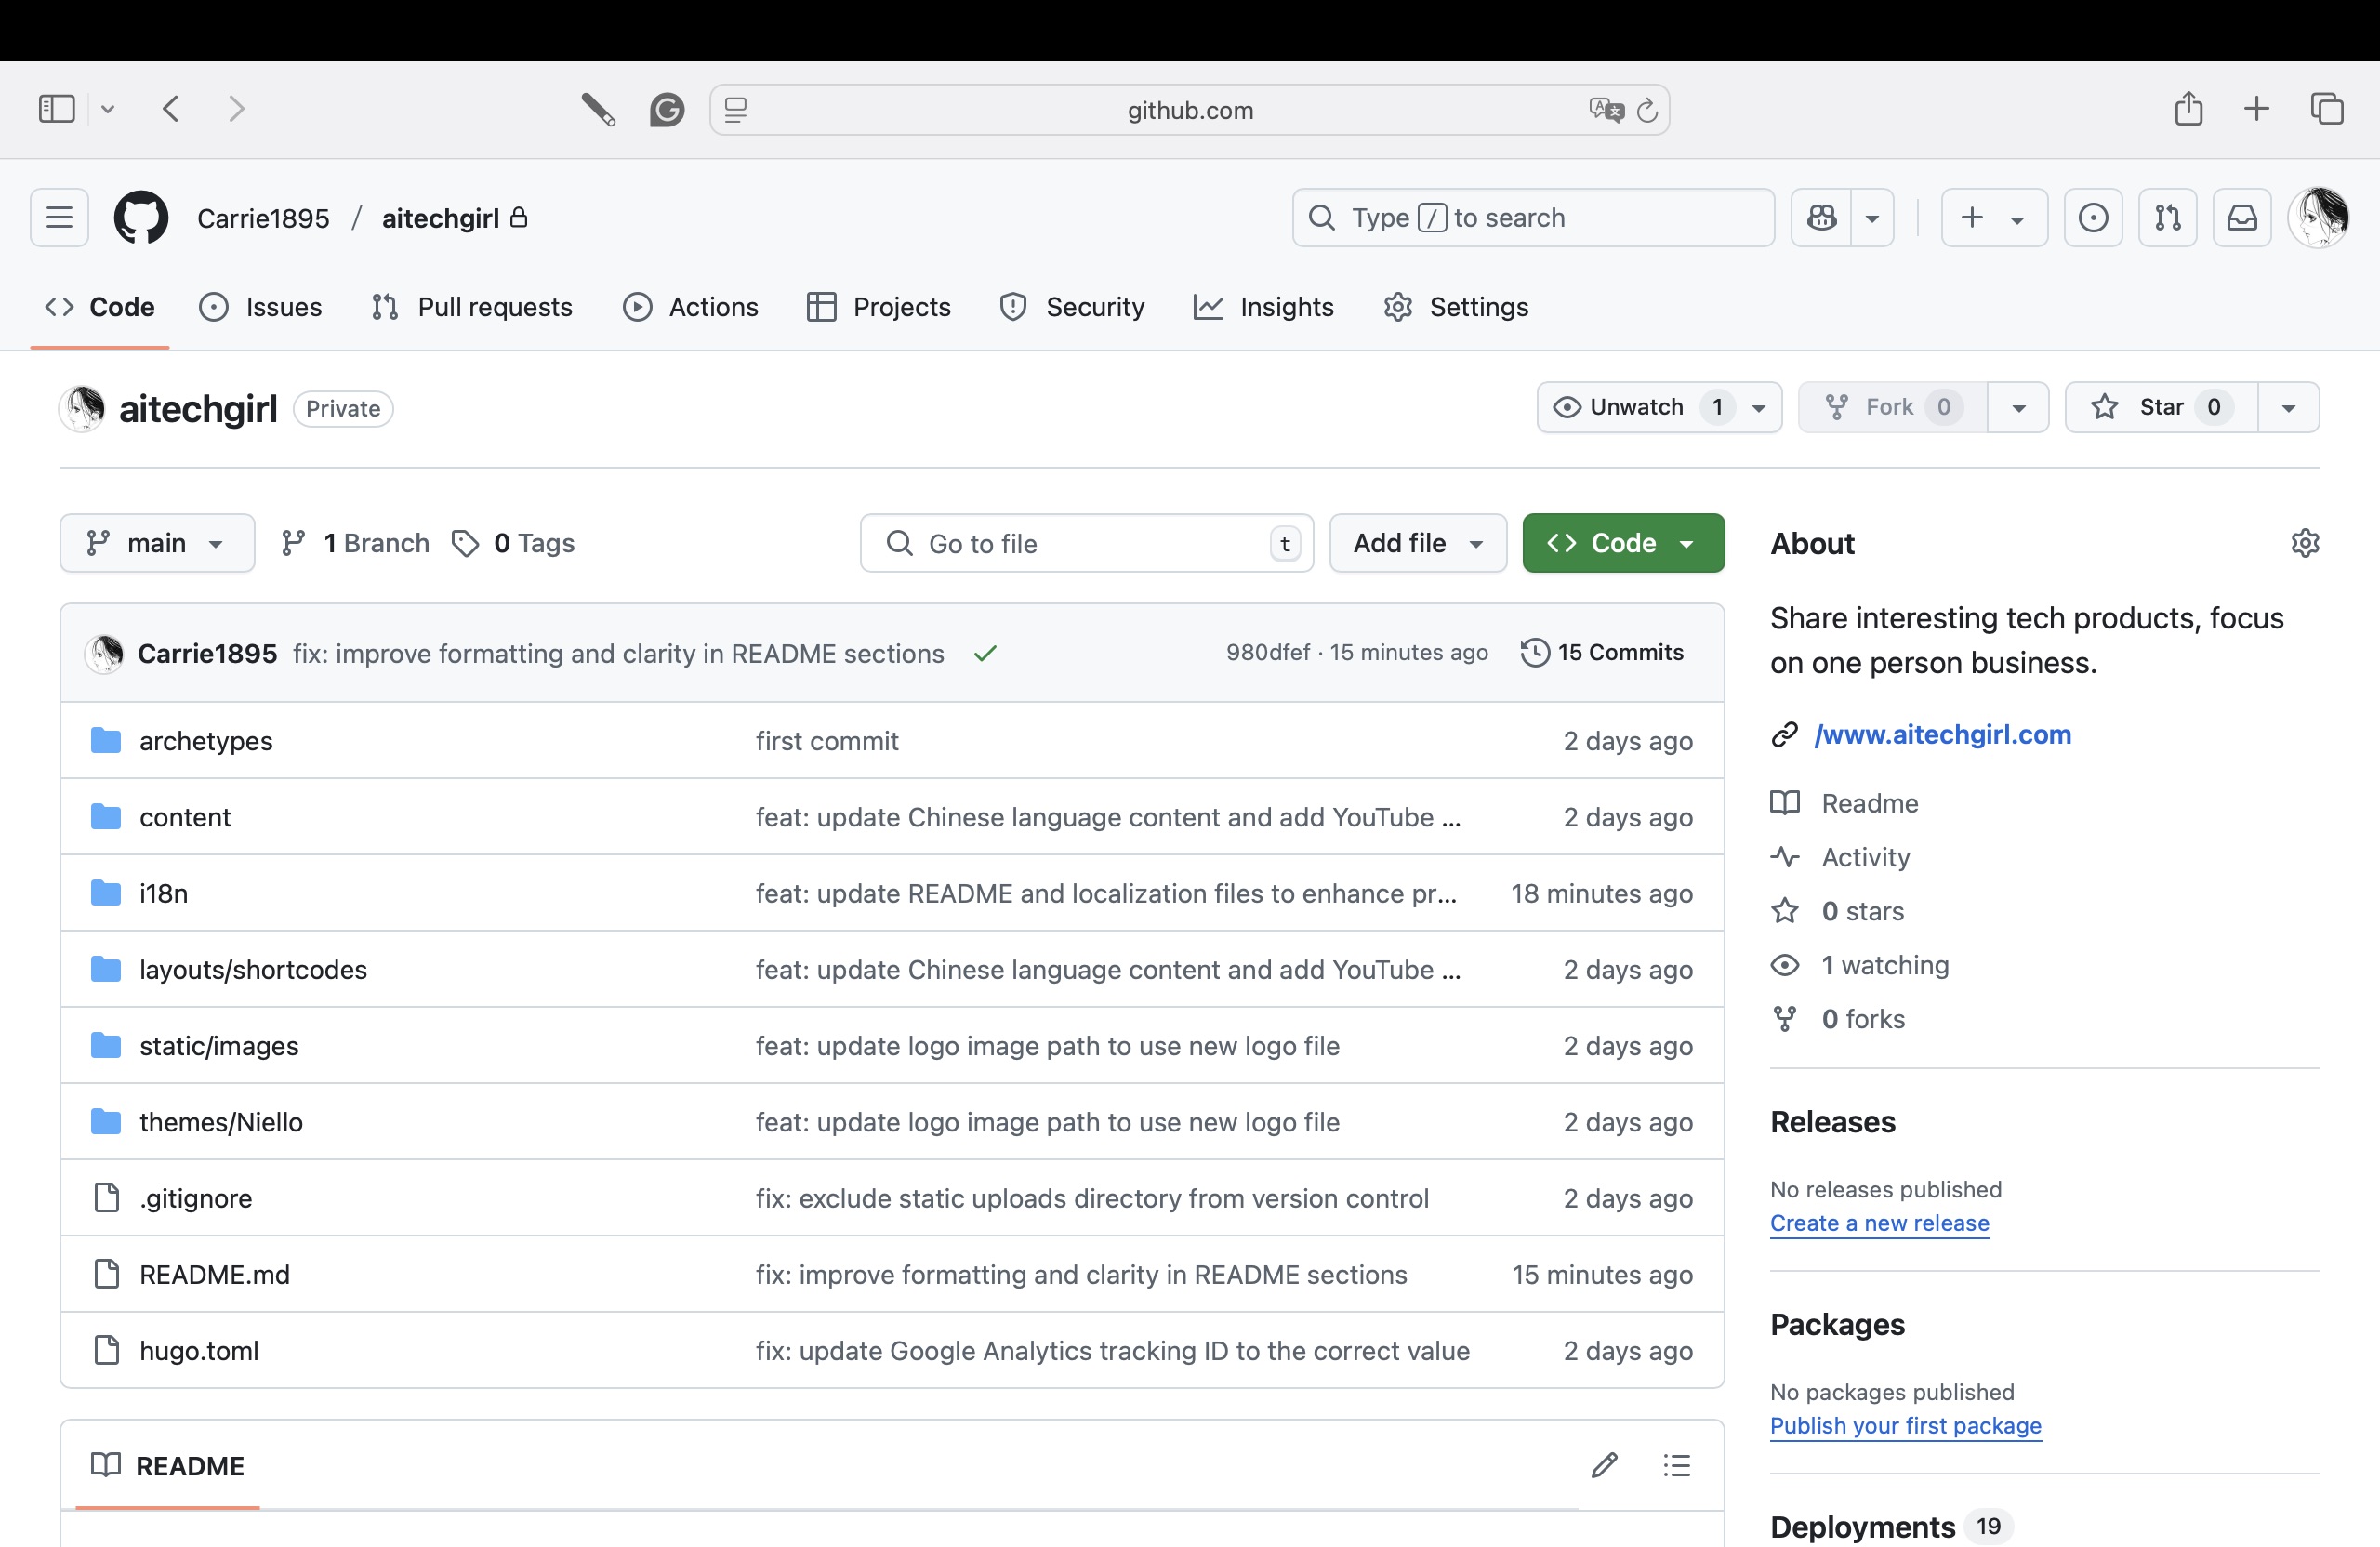Open the Pull requests tab
2380x1547 pixels.
471,307
